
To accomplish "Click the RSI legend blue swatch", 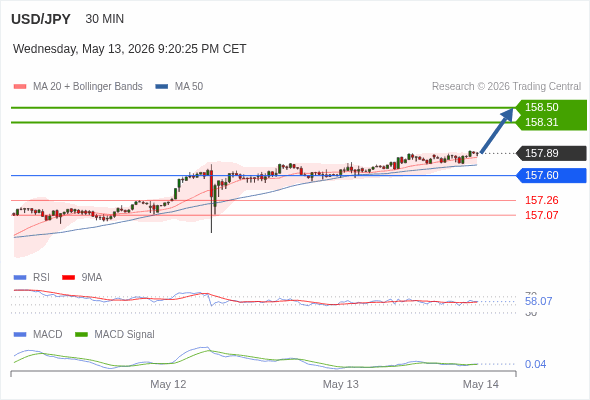I will tap(20, 278).
